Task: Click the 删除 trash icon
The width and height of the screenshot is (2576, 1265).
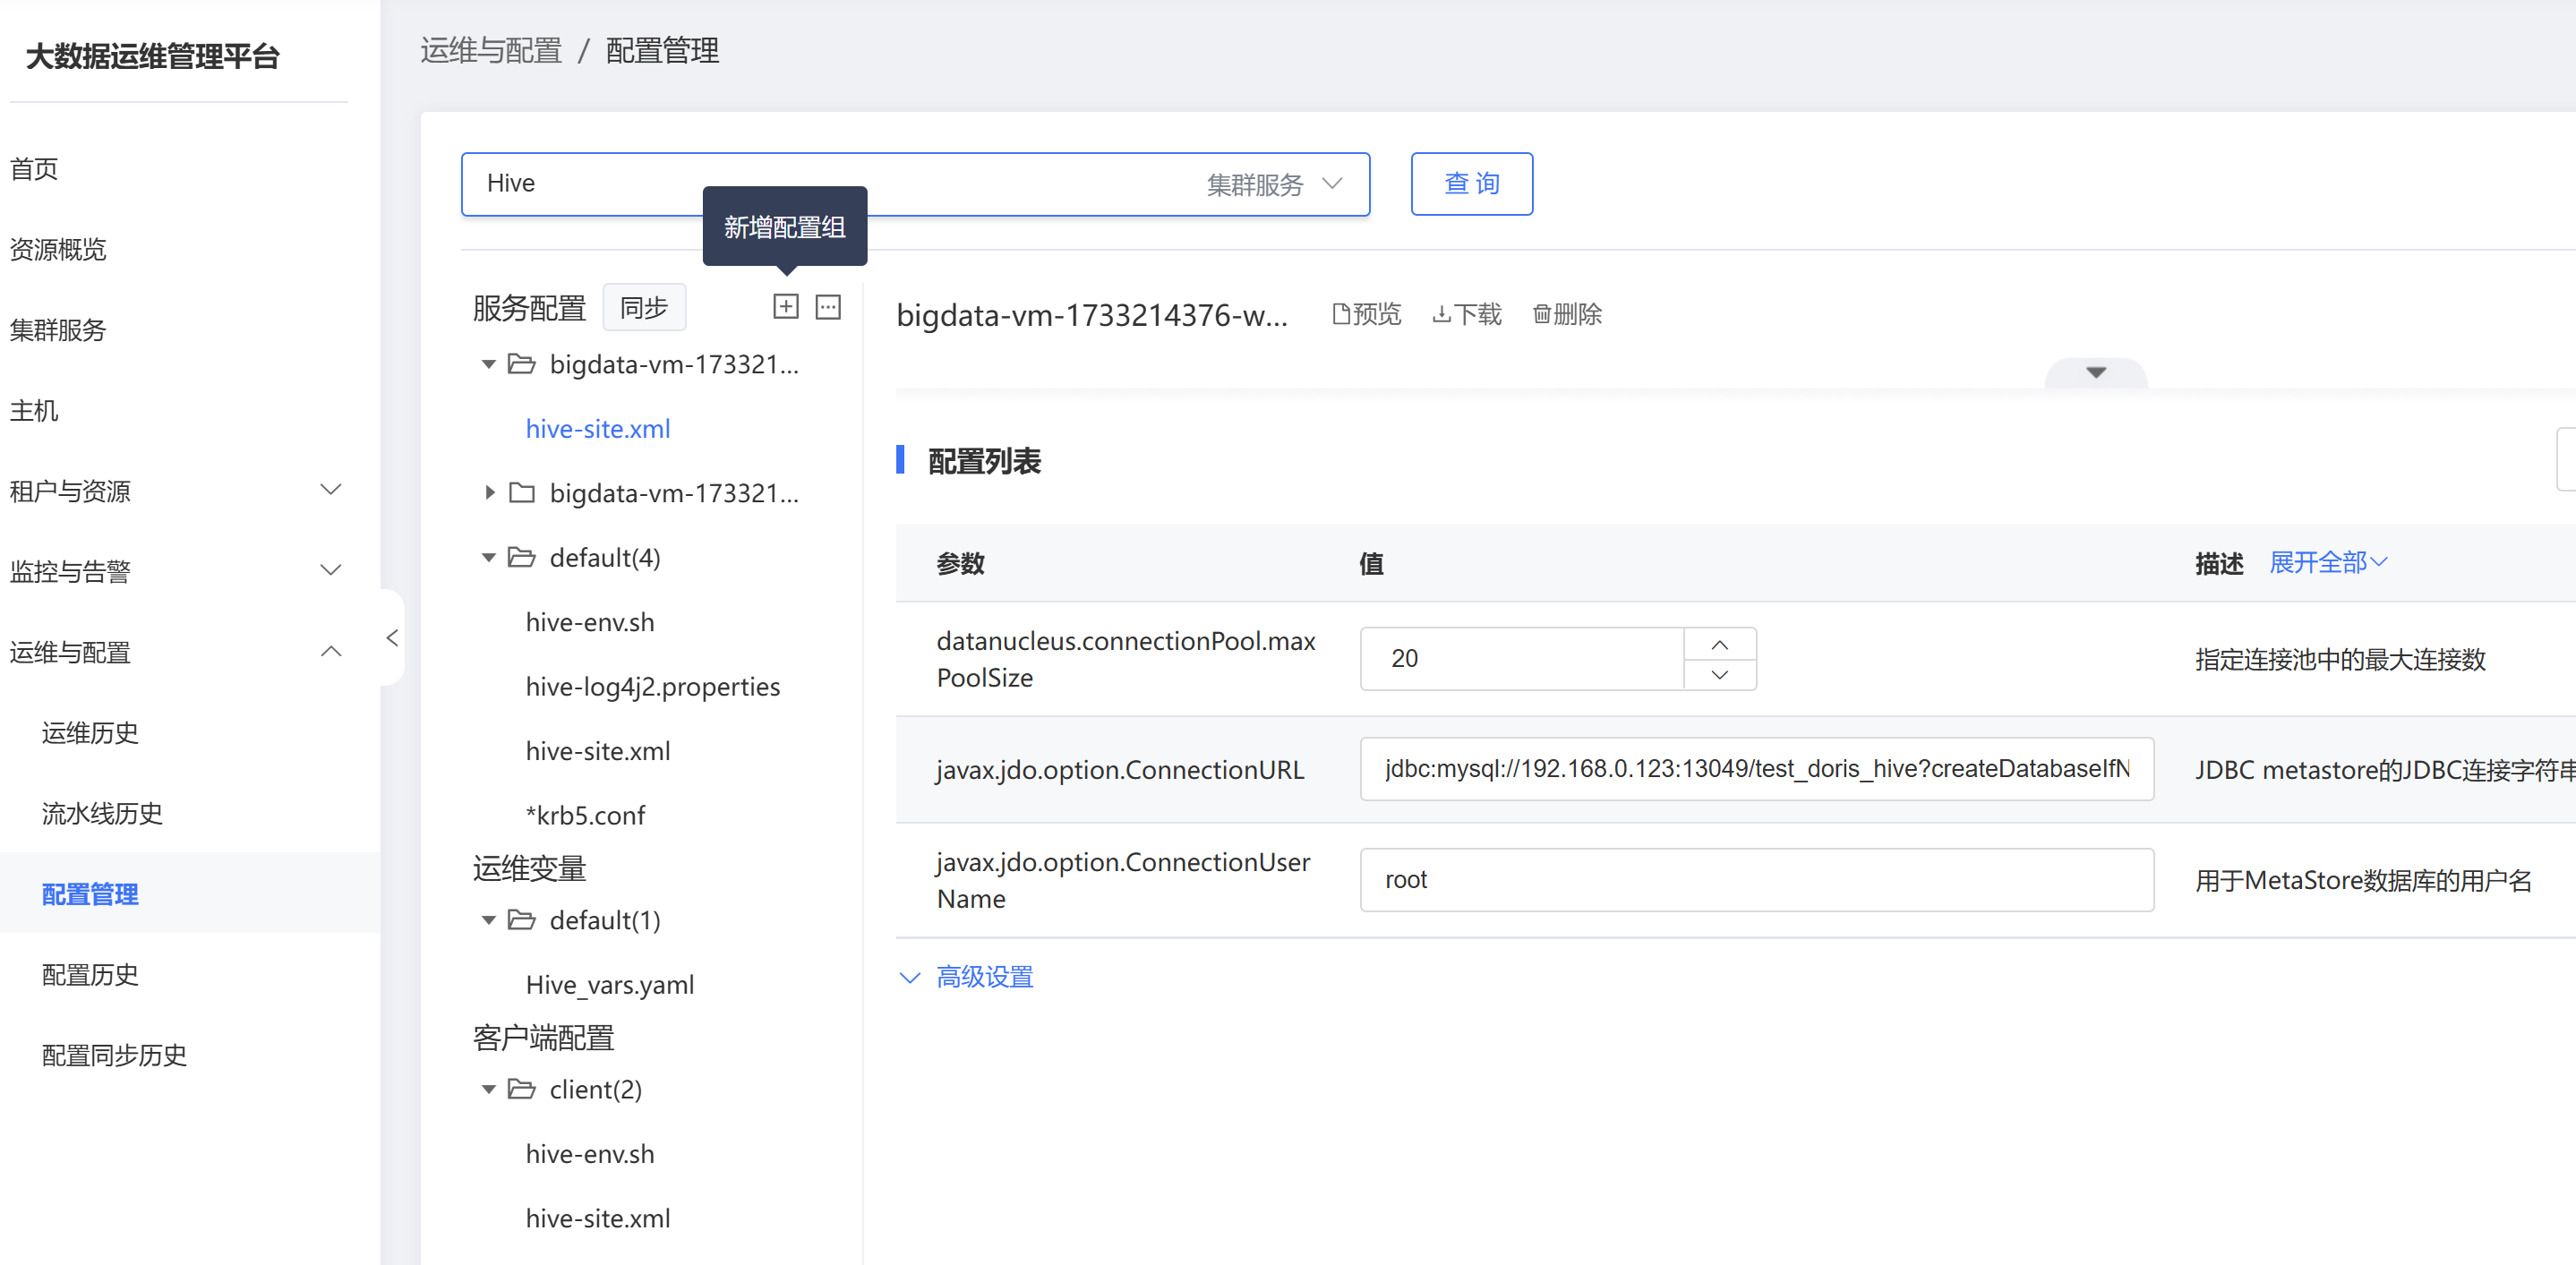Action: point(1541,314)
